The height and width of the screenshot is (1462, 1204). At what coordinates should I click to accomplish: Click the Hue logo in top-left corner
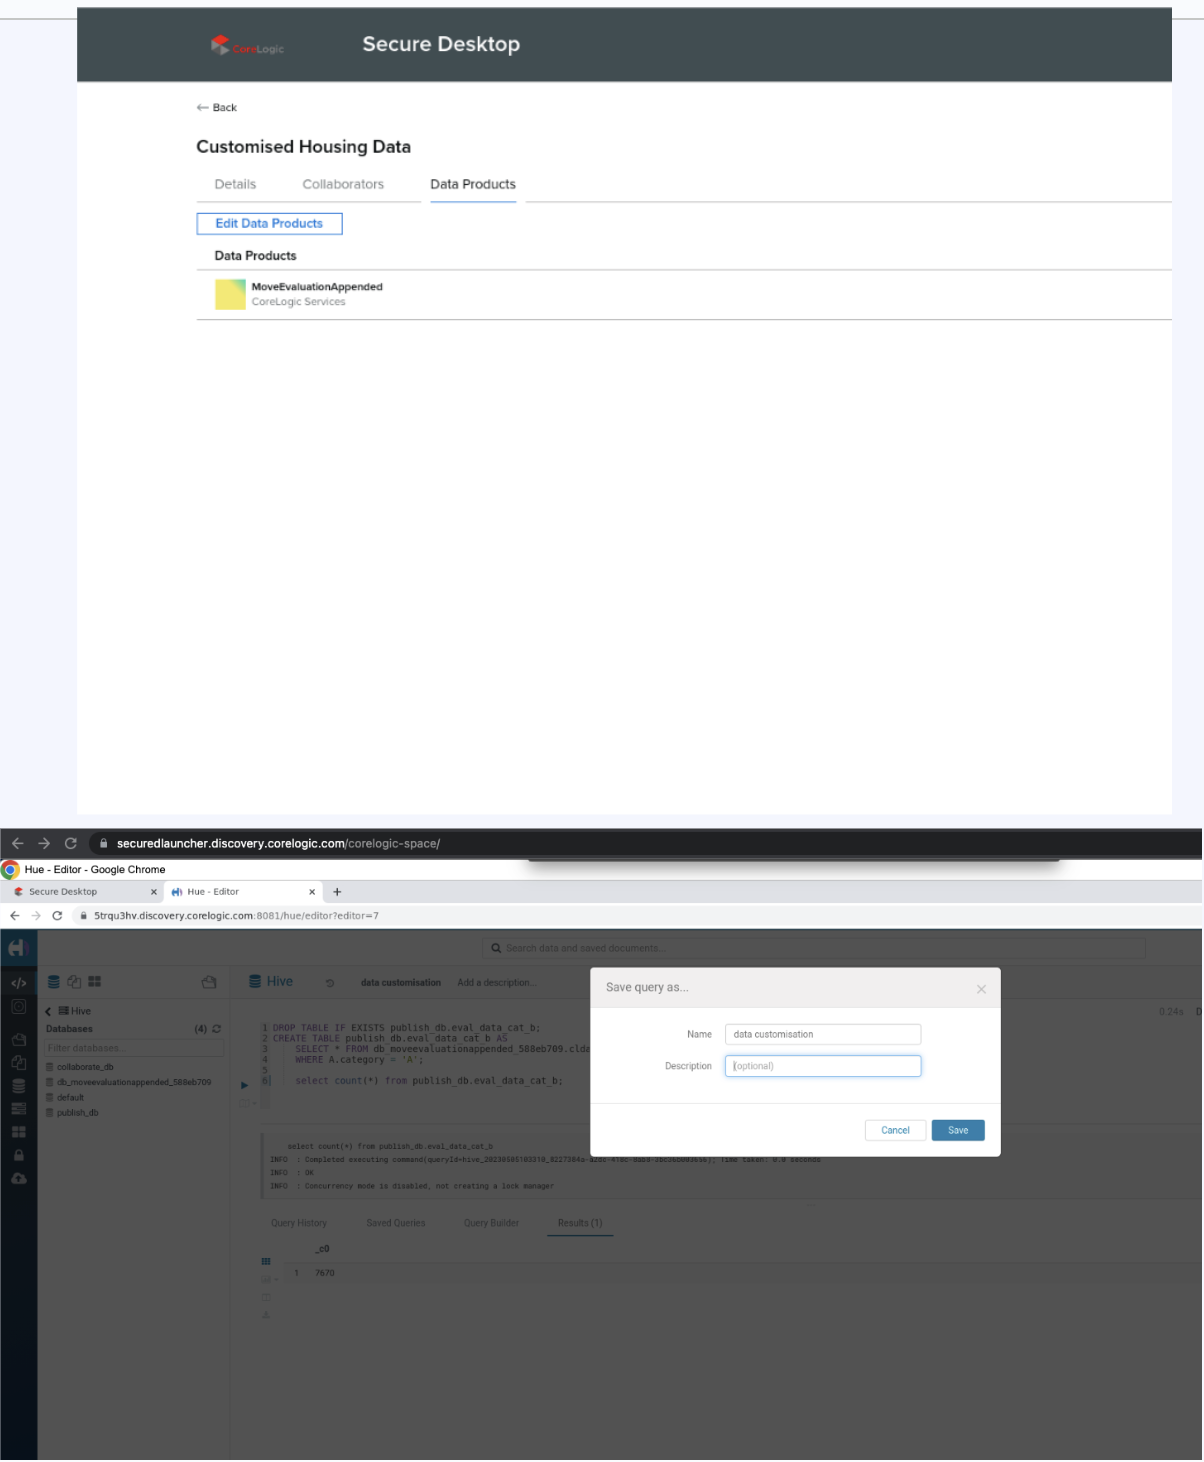click(x=18, y=948)
